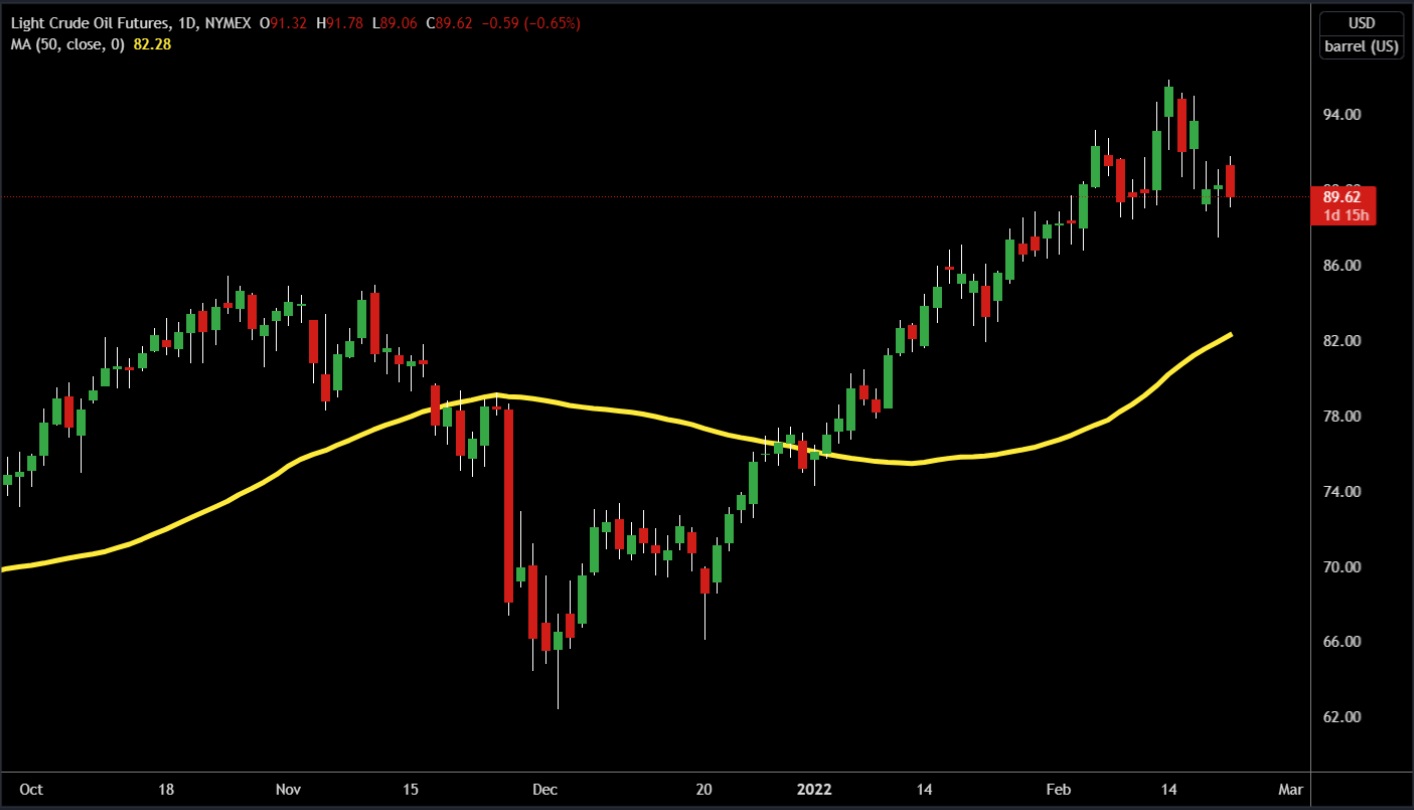
Task: Click the change value −0.59 (−0.65%)
Action: [532, 23]
